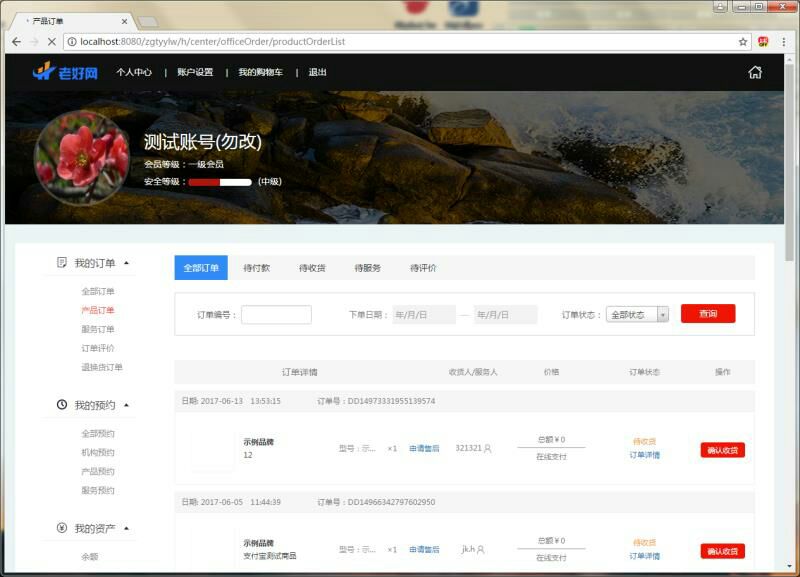Stop page loading with the X button
Viewport: 800px width, 577px height.
point(52,42)
